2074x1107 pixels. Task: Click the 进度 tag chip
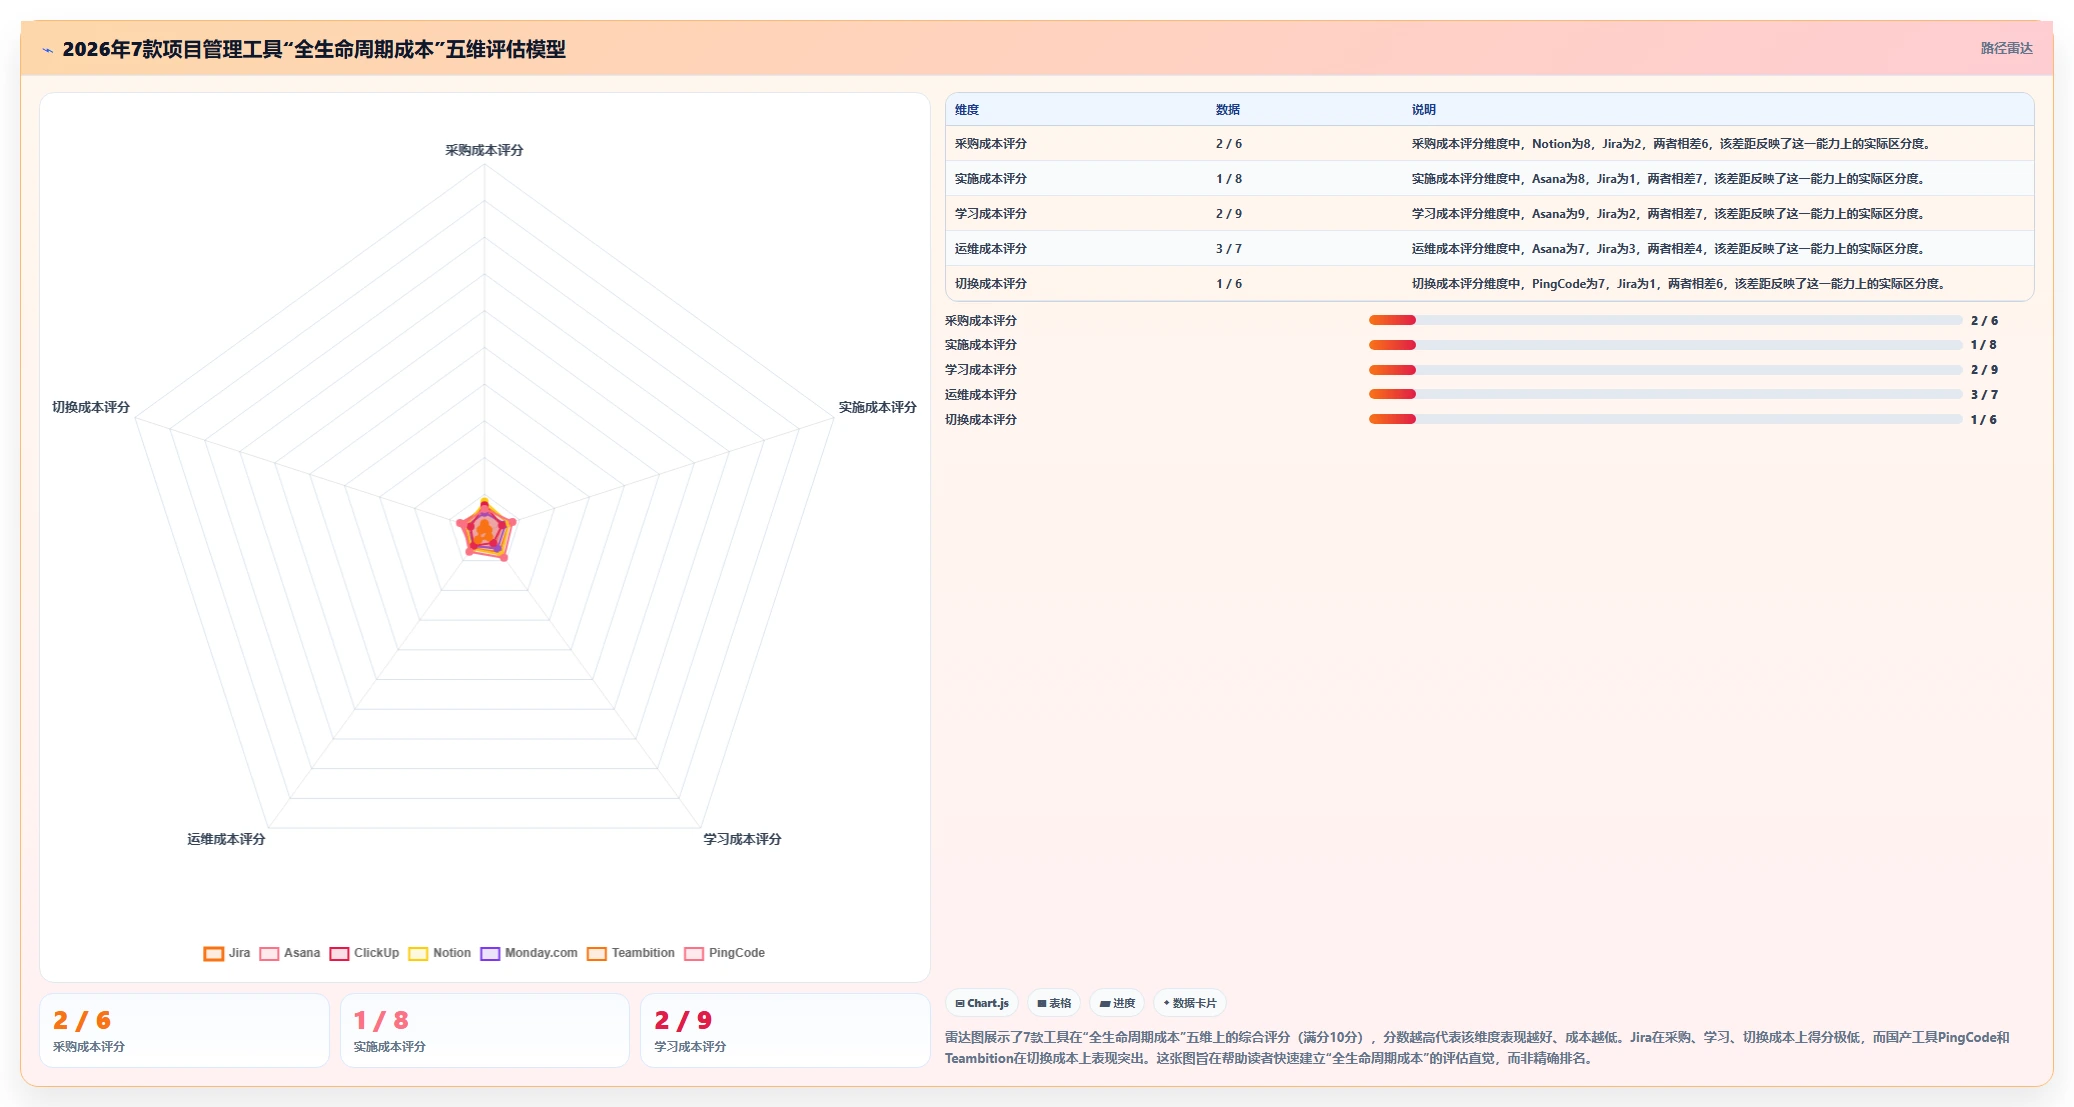click(x=1117, y=1003)
